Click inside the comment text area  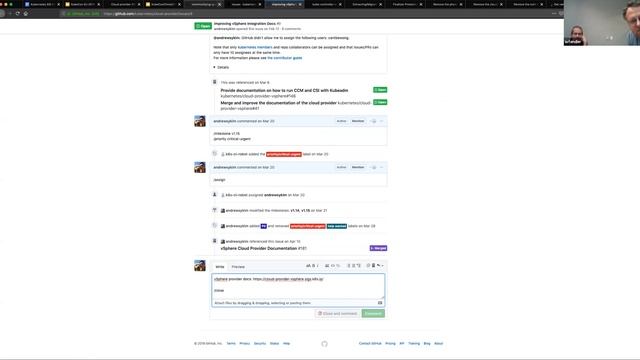click(x=298, y=287)
